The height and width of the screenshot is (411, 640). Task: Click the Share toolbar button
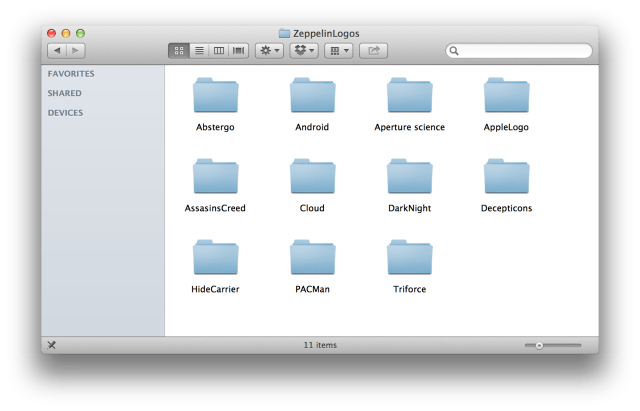(x=373, y=51)
